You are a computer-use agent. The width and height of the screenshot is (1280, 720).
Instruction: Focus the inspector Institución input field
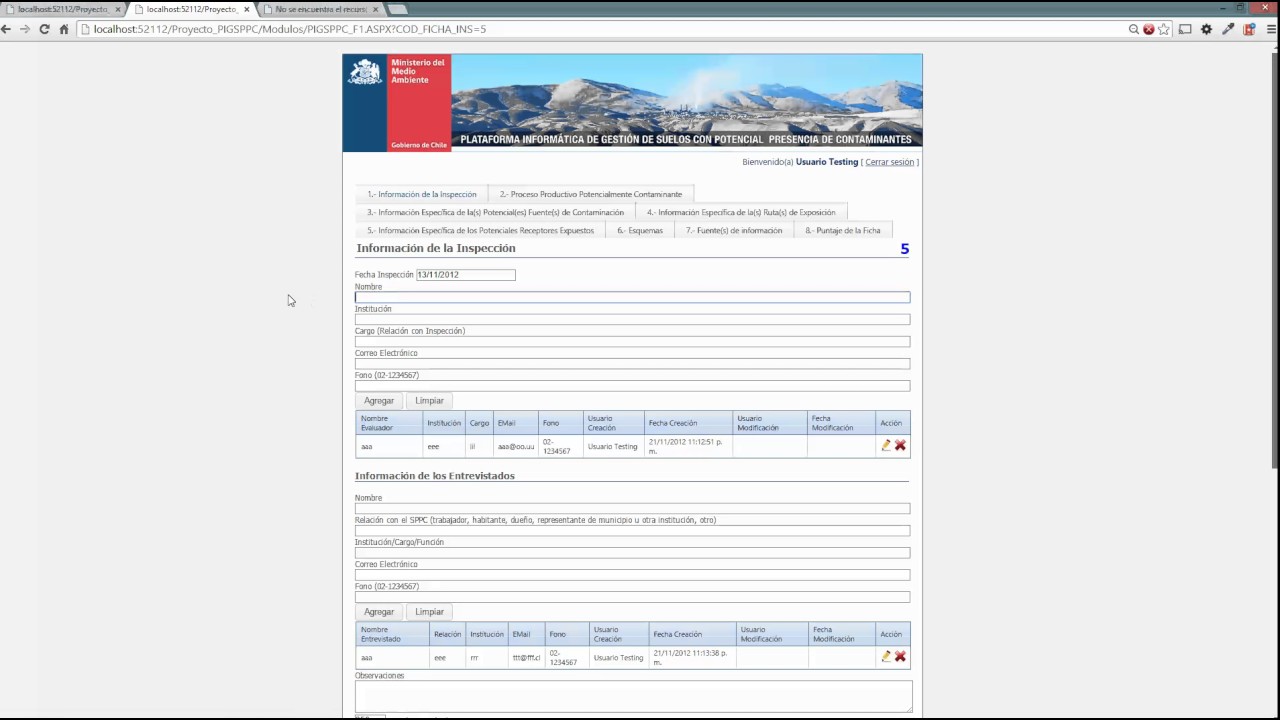(x=632, y=319)
